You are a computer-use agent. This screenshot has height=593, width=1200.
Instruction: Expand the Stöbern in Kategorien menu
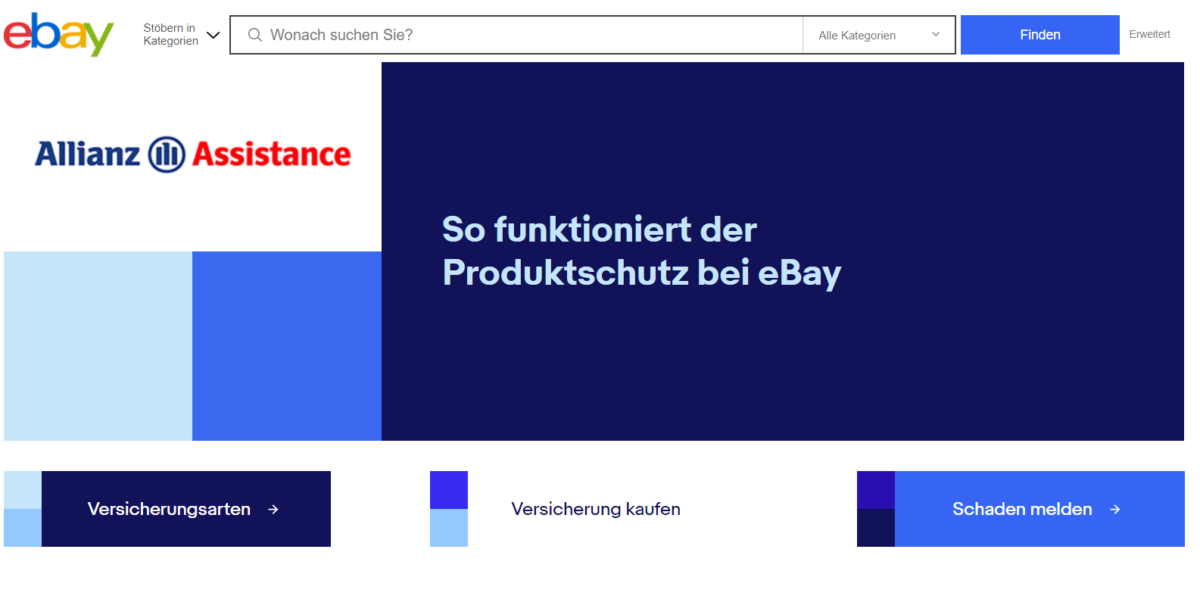181,35
